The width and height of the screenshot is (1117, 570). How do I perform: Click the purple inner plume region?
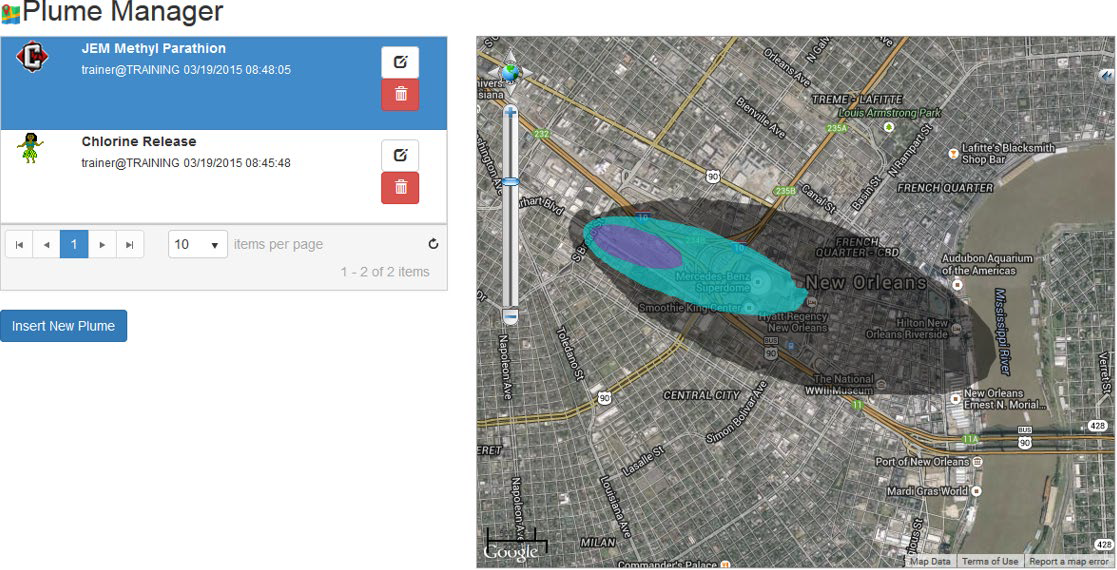pos(636,247)
